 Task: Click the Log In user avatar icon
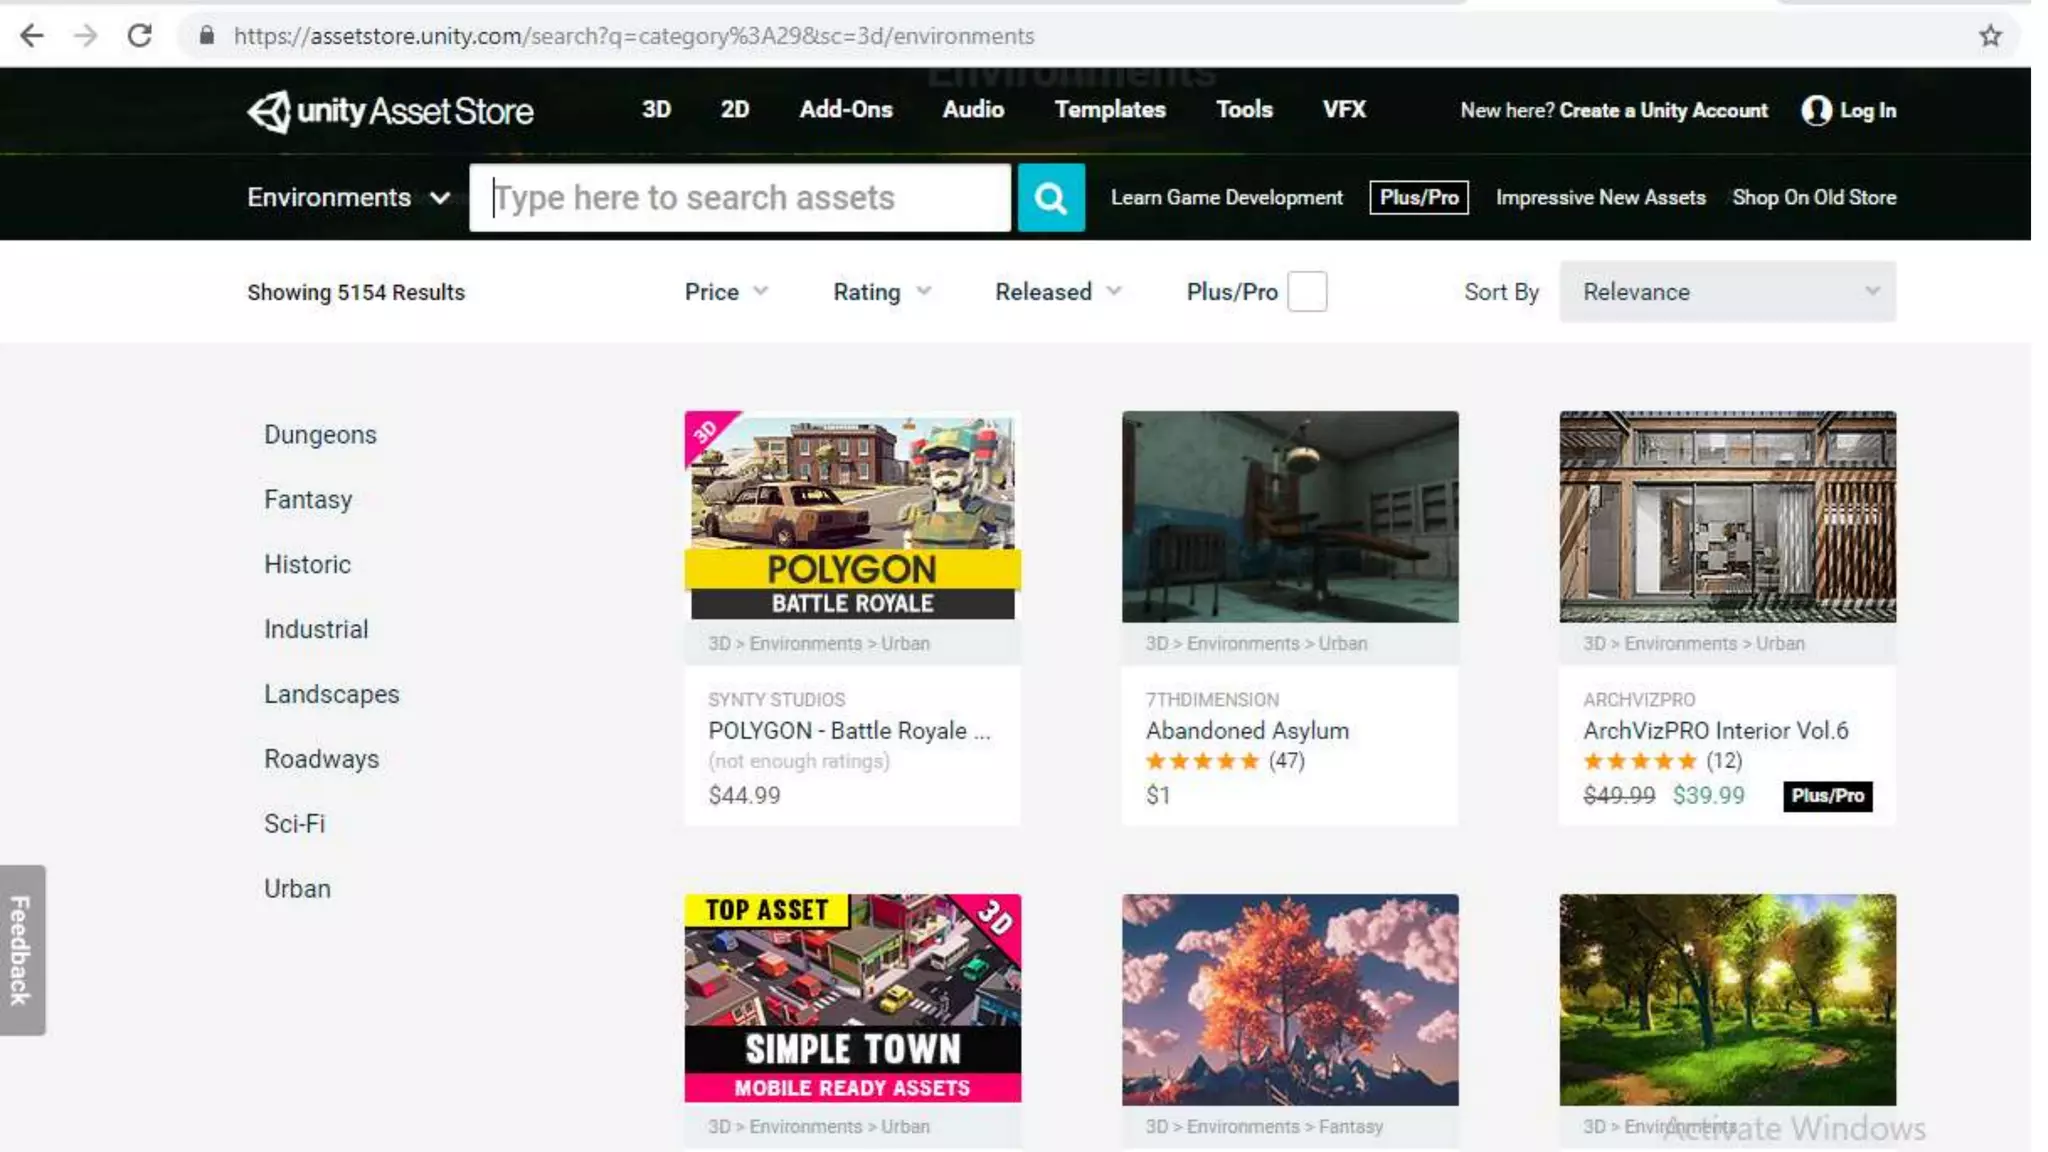click(1816, 111)
